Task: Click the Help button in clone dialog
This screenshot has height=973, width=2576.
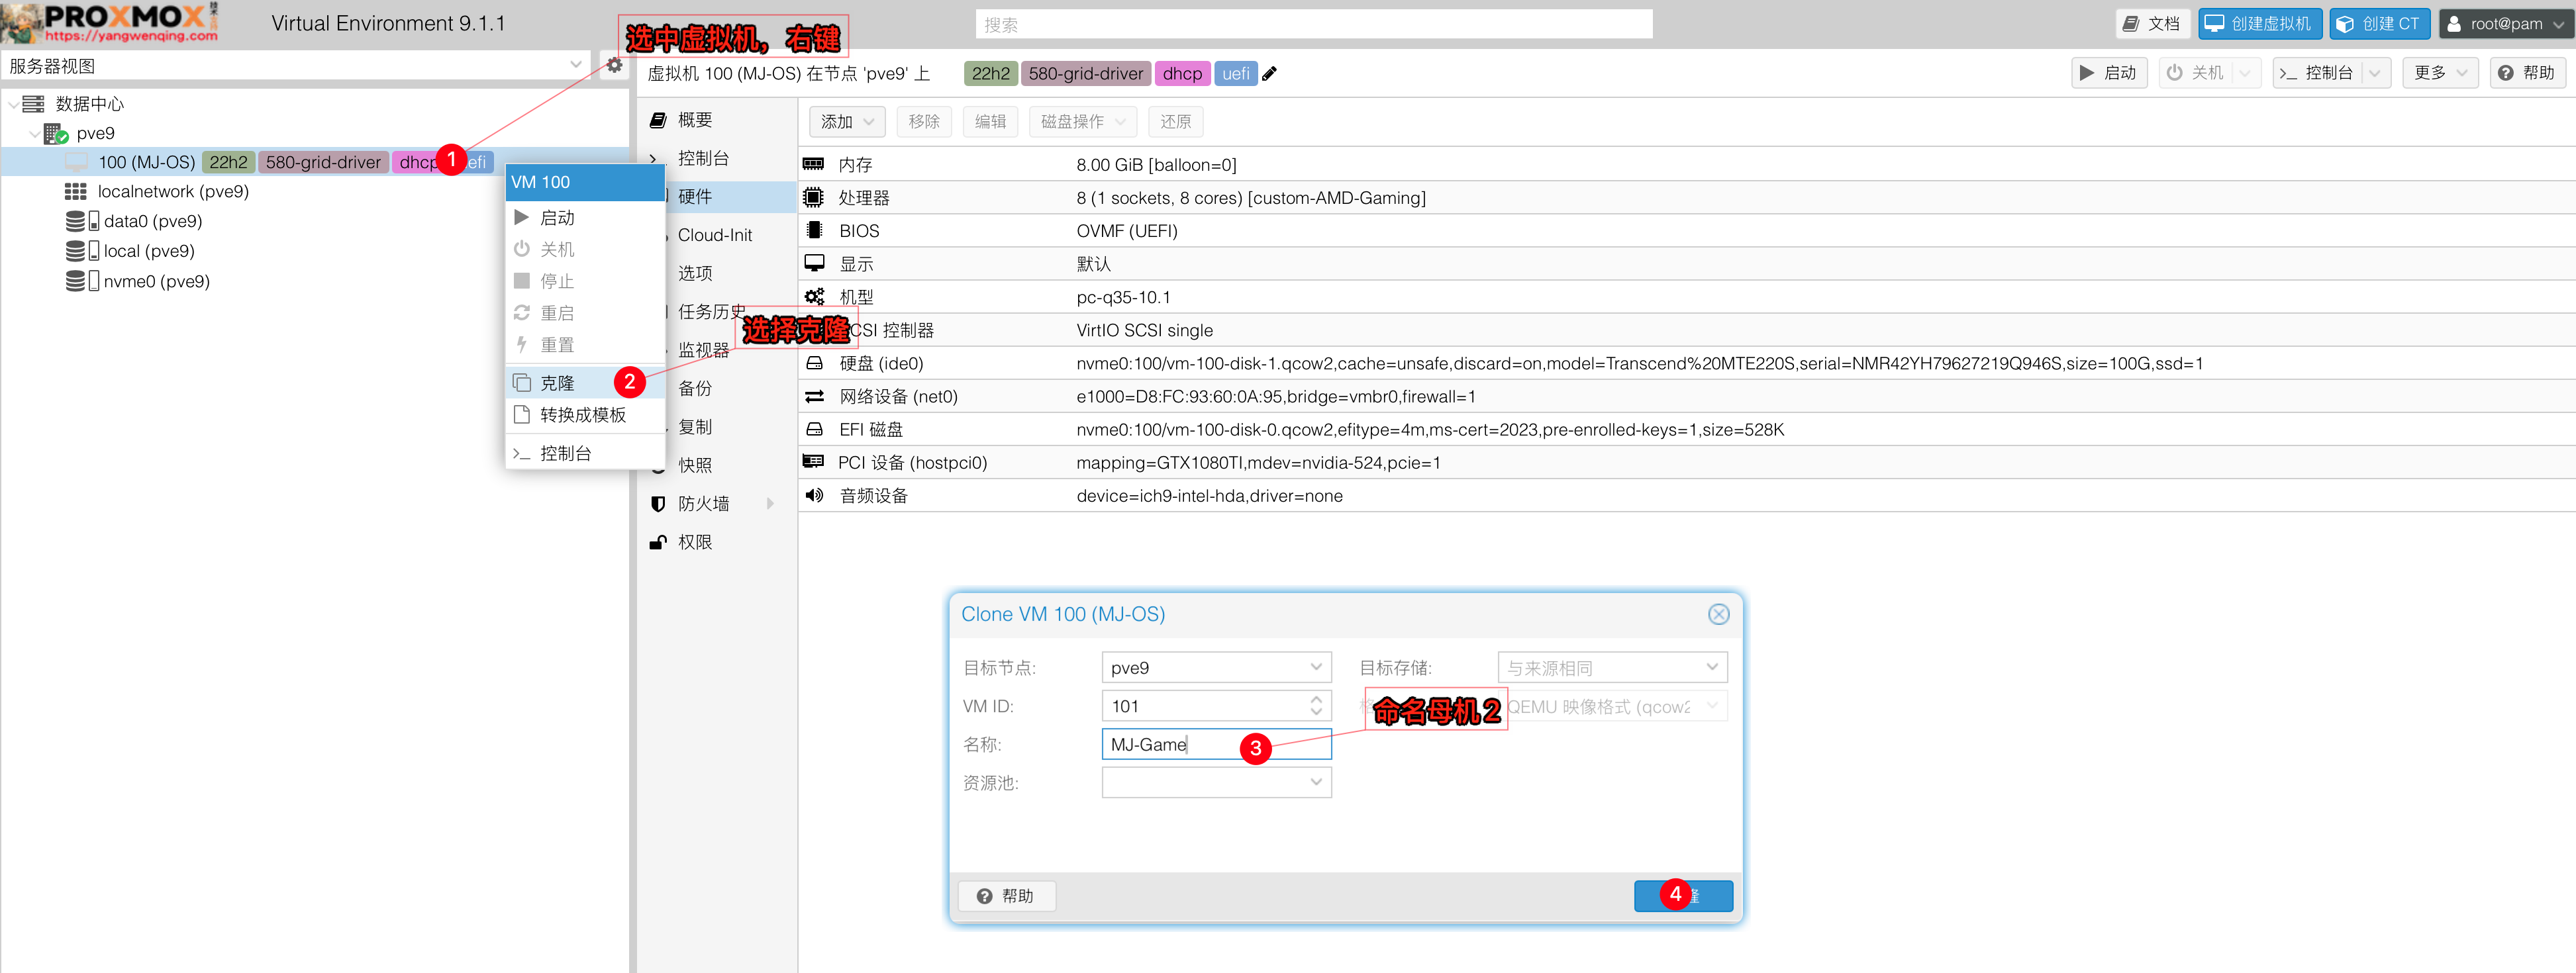Action: (x=1006, y=895)
